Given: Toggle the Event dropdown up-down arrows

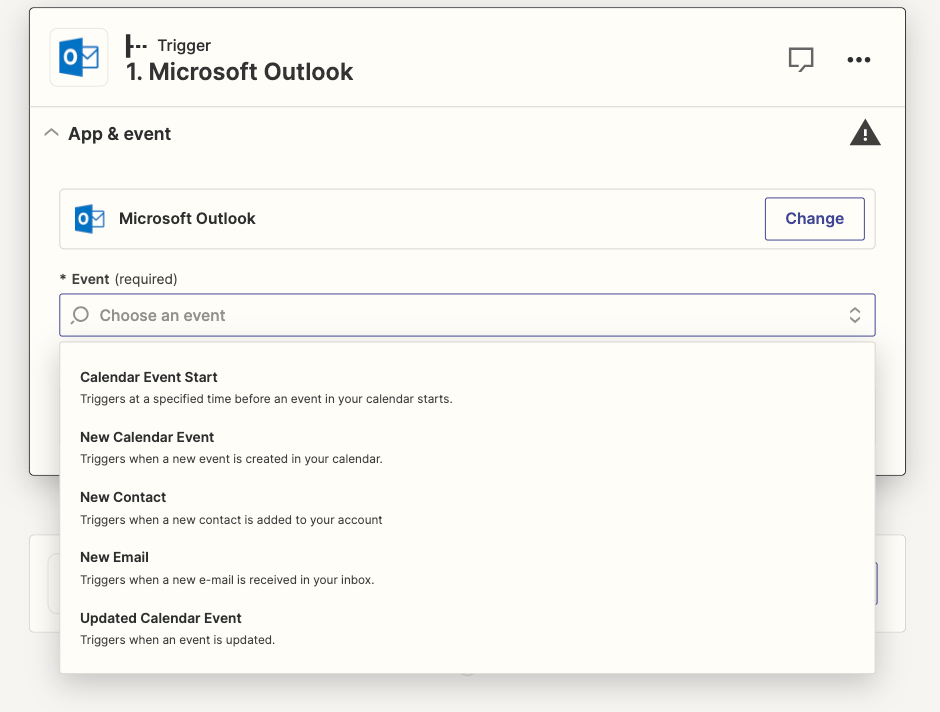Looking at the screenshot, I should [855, 315].
